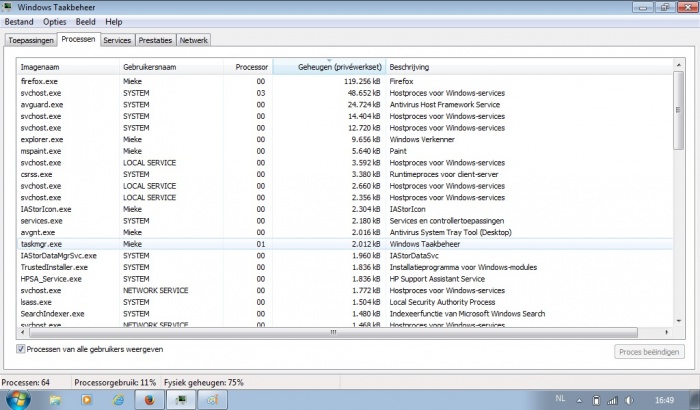The height and width of the screenshot is (410, 700).
Task: Click the 'Proces beëindigen' button
Action: click(649, 352)
